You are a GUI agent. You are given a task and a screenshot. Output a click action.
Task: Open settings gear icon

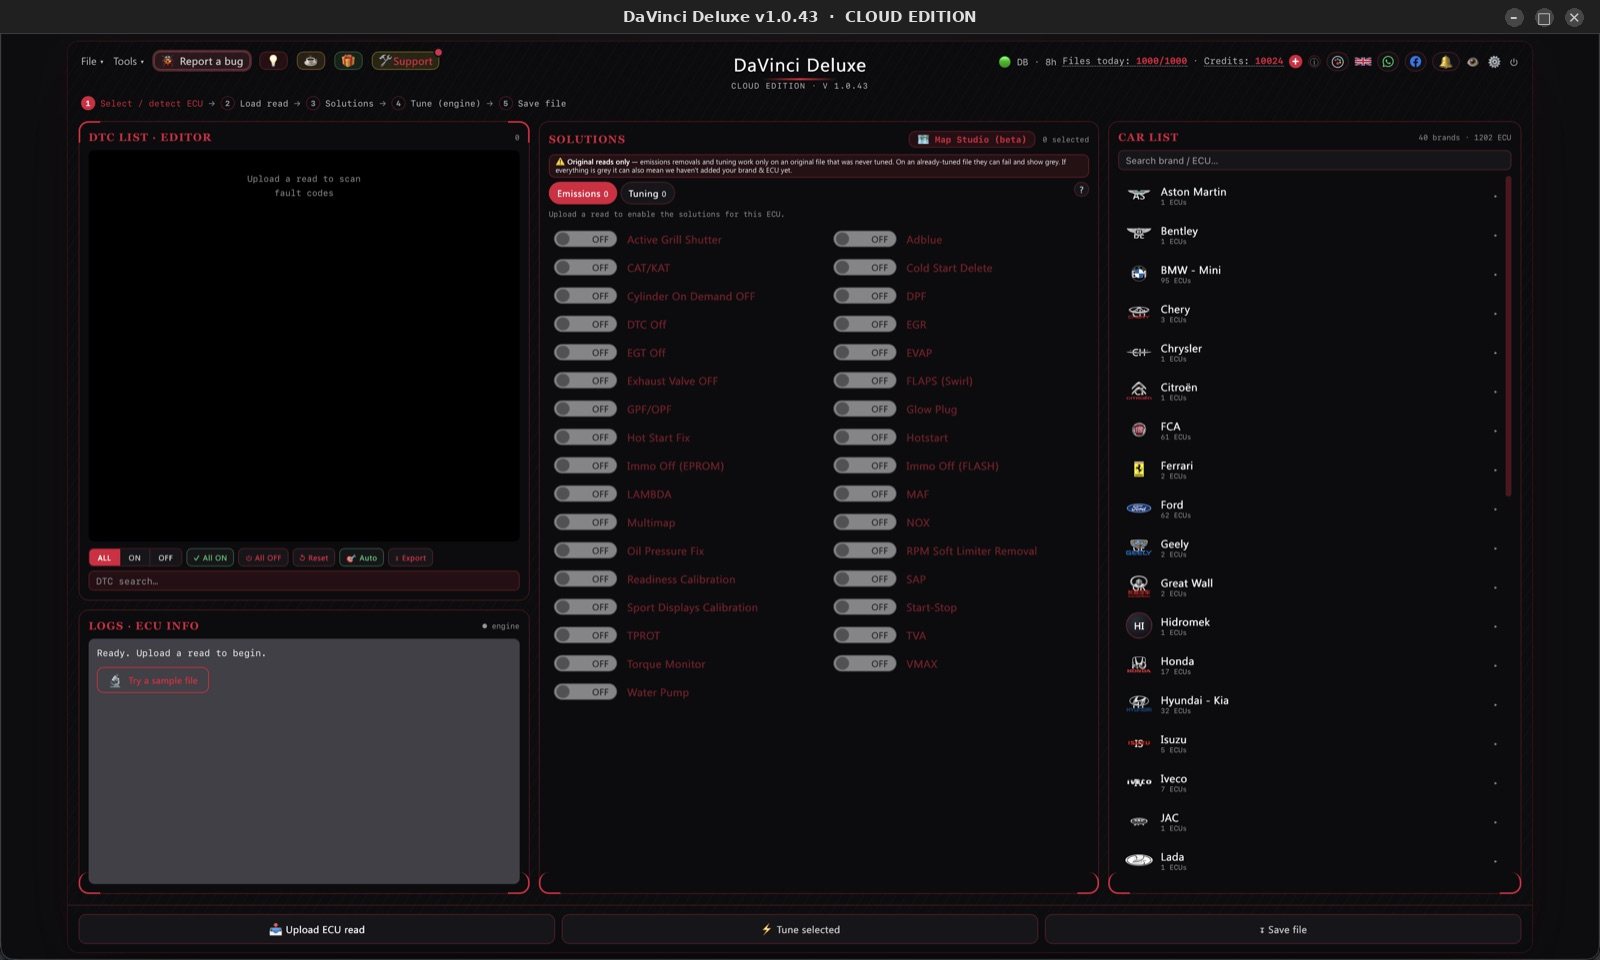[x=1494, y=62]
